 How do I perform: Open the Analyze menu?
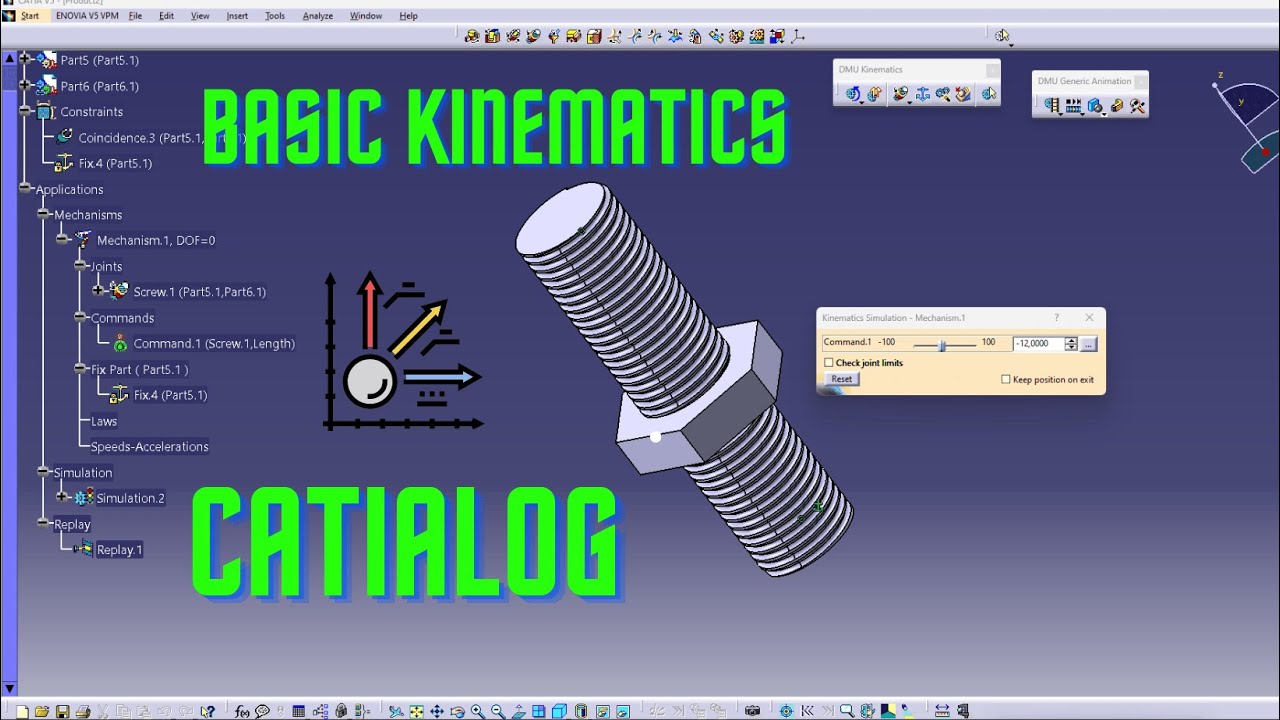coord(318,16)
